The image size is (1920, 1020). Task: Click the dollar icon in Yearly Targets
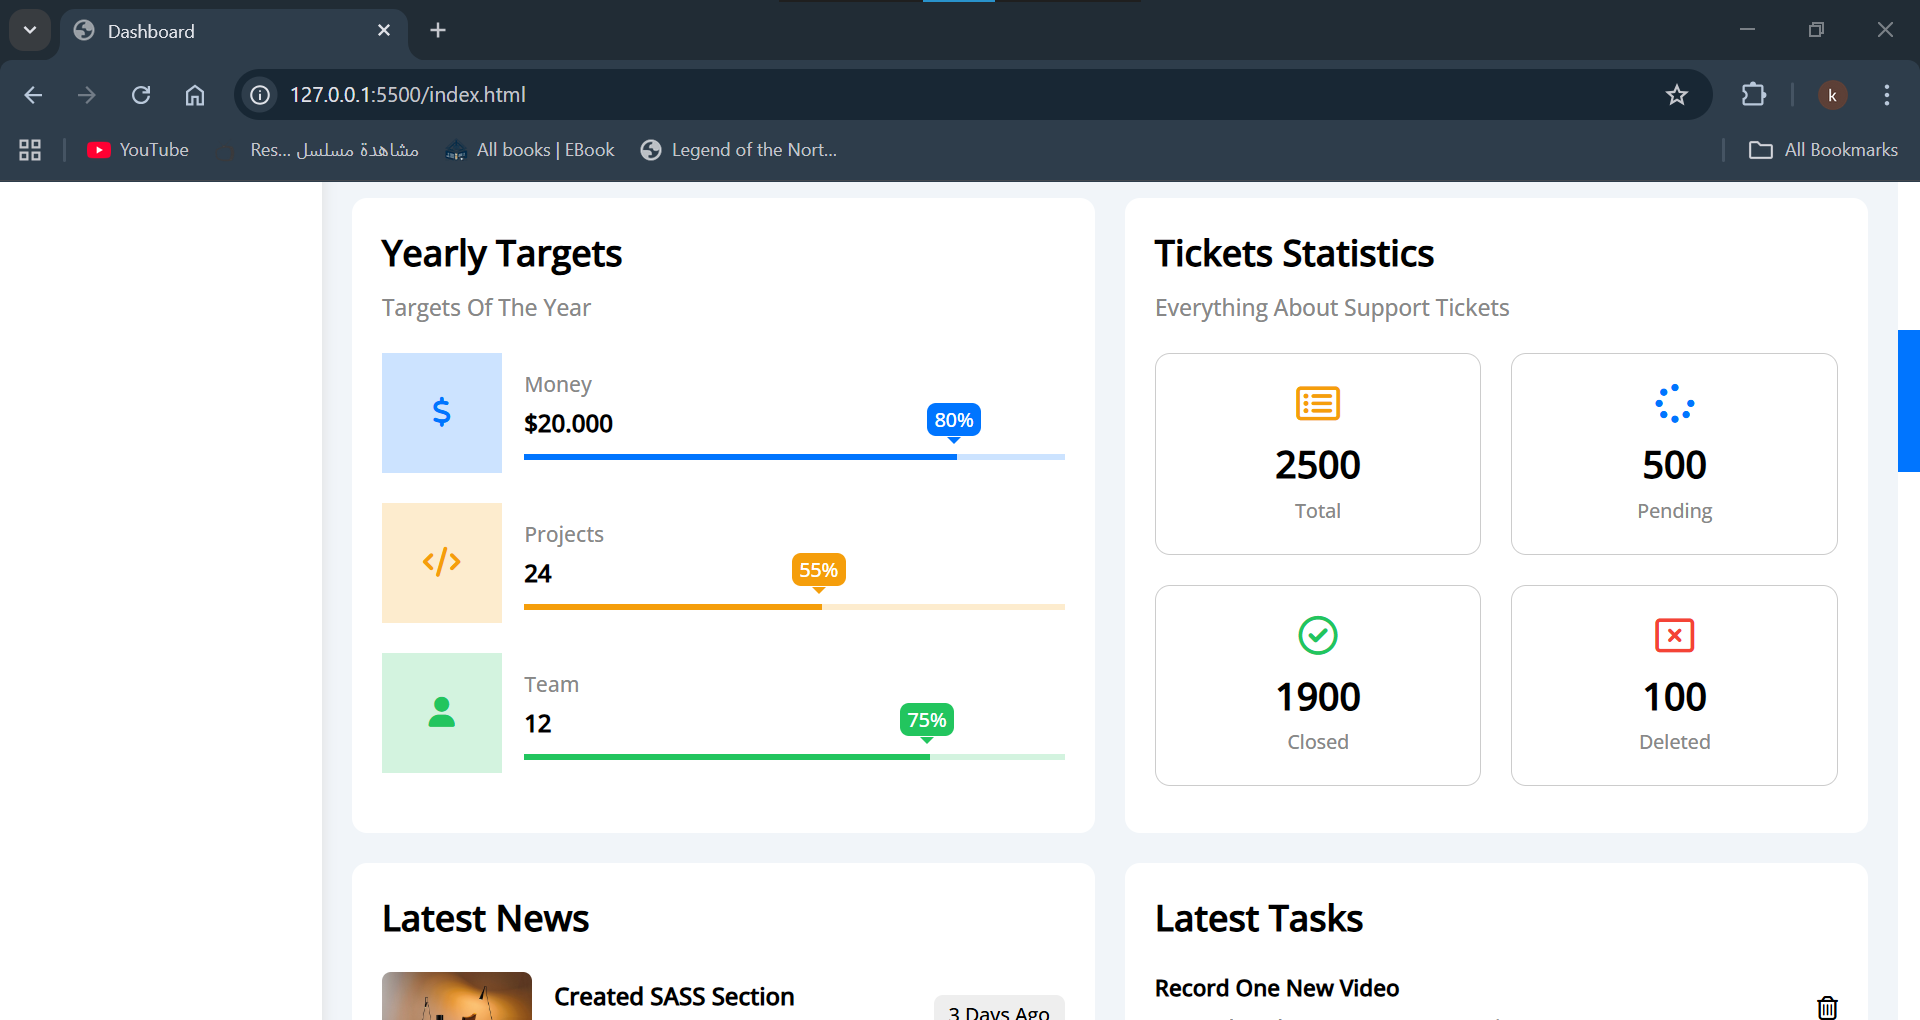point(441,412)
